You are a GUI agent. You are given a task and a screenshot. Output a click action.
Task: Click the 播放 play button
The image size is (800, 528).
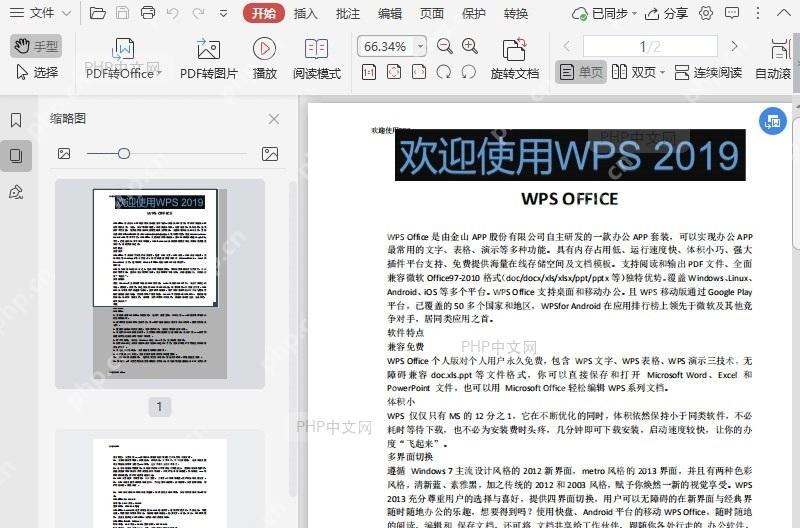click(x=264, y=59)
